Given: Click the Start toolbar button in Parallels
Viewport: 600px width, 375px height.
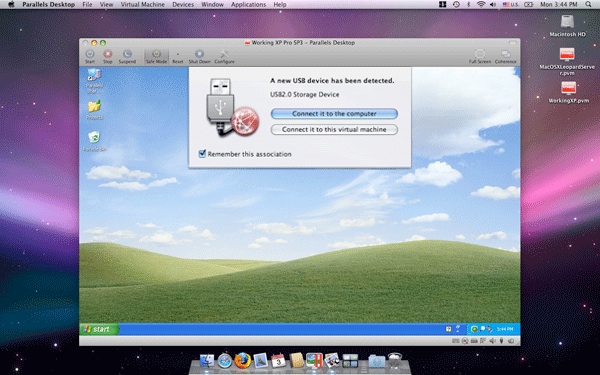Looking at the screenshot, I should click(x=90, y=56).
